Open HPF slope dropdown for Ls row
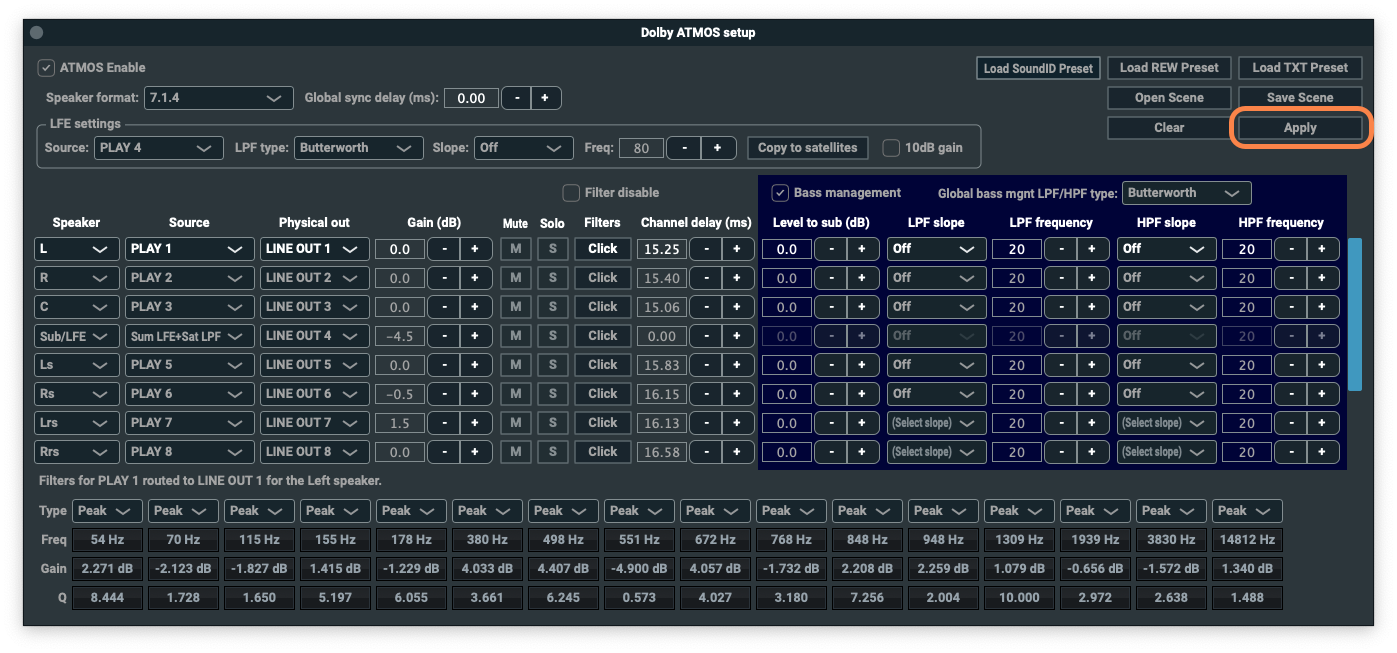This screenshot has height=653, width=1397. (x=1167, y=365)
